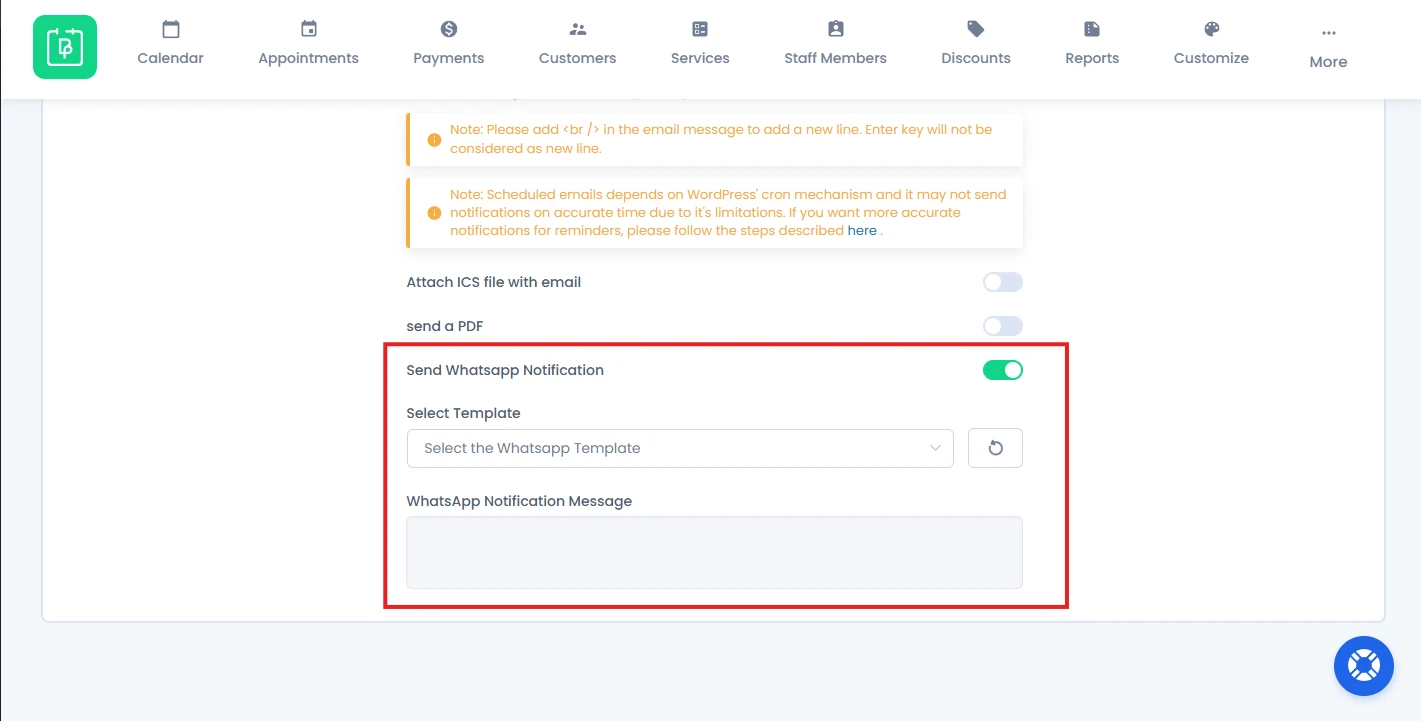
Task: Open the Calendar menu item
Action: point(171,58)
